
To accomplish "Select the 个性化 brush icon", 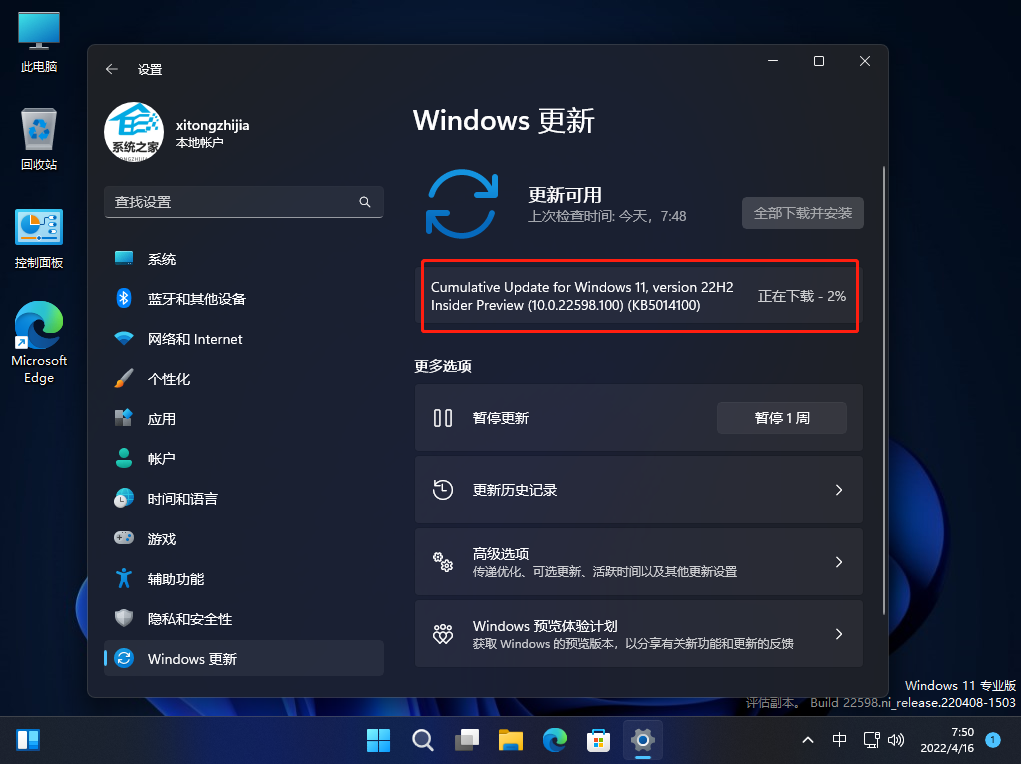I will point(124,378).
